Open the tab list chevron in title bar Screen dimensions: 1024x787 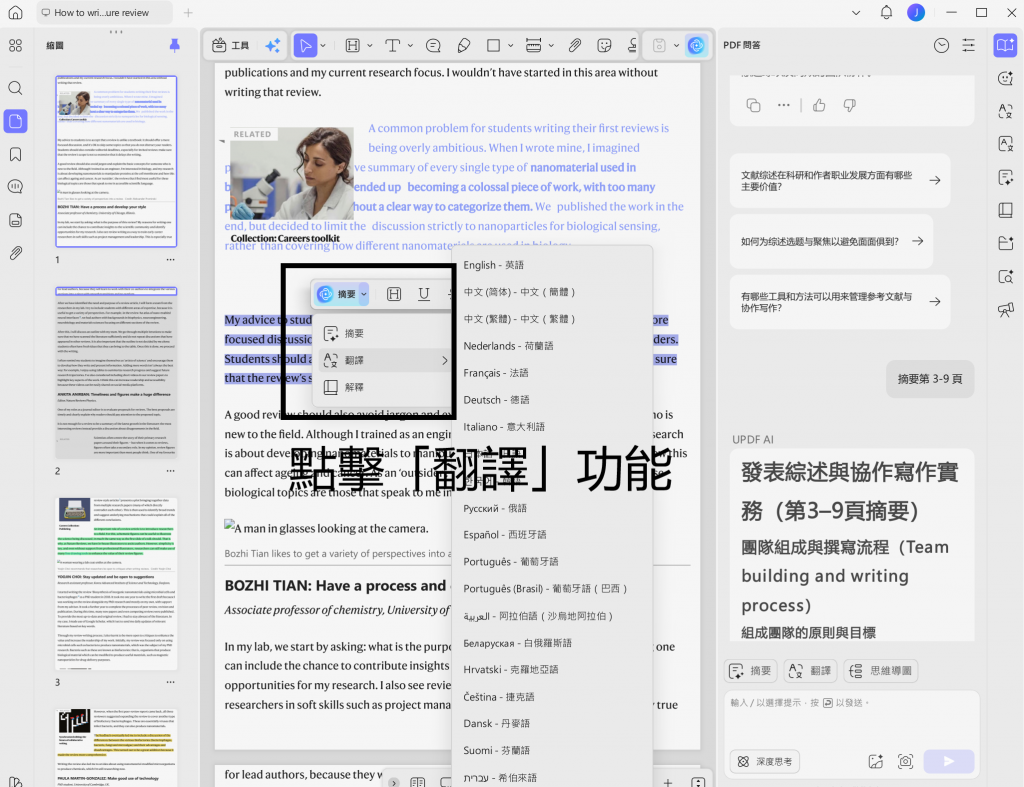point(856,12)
